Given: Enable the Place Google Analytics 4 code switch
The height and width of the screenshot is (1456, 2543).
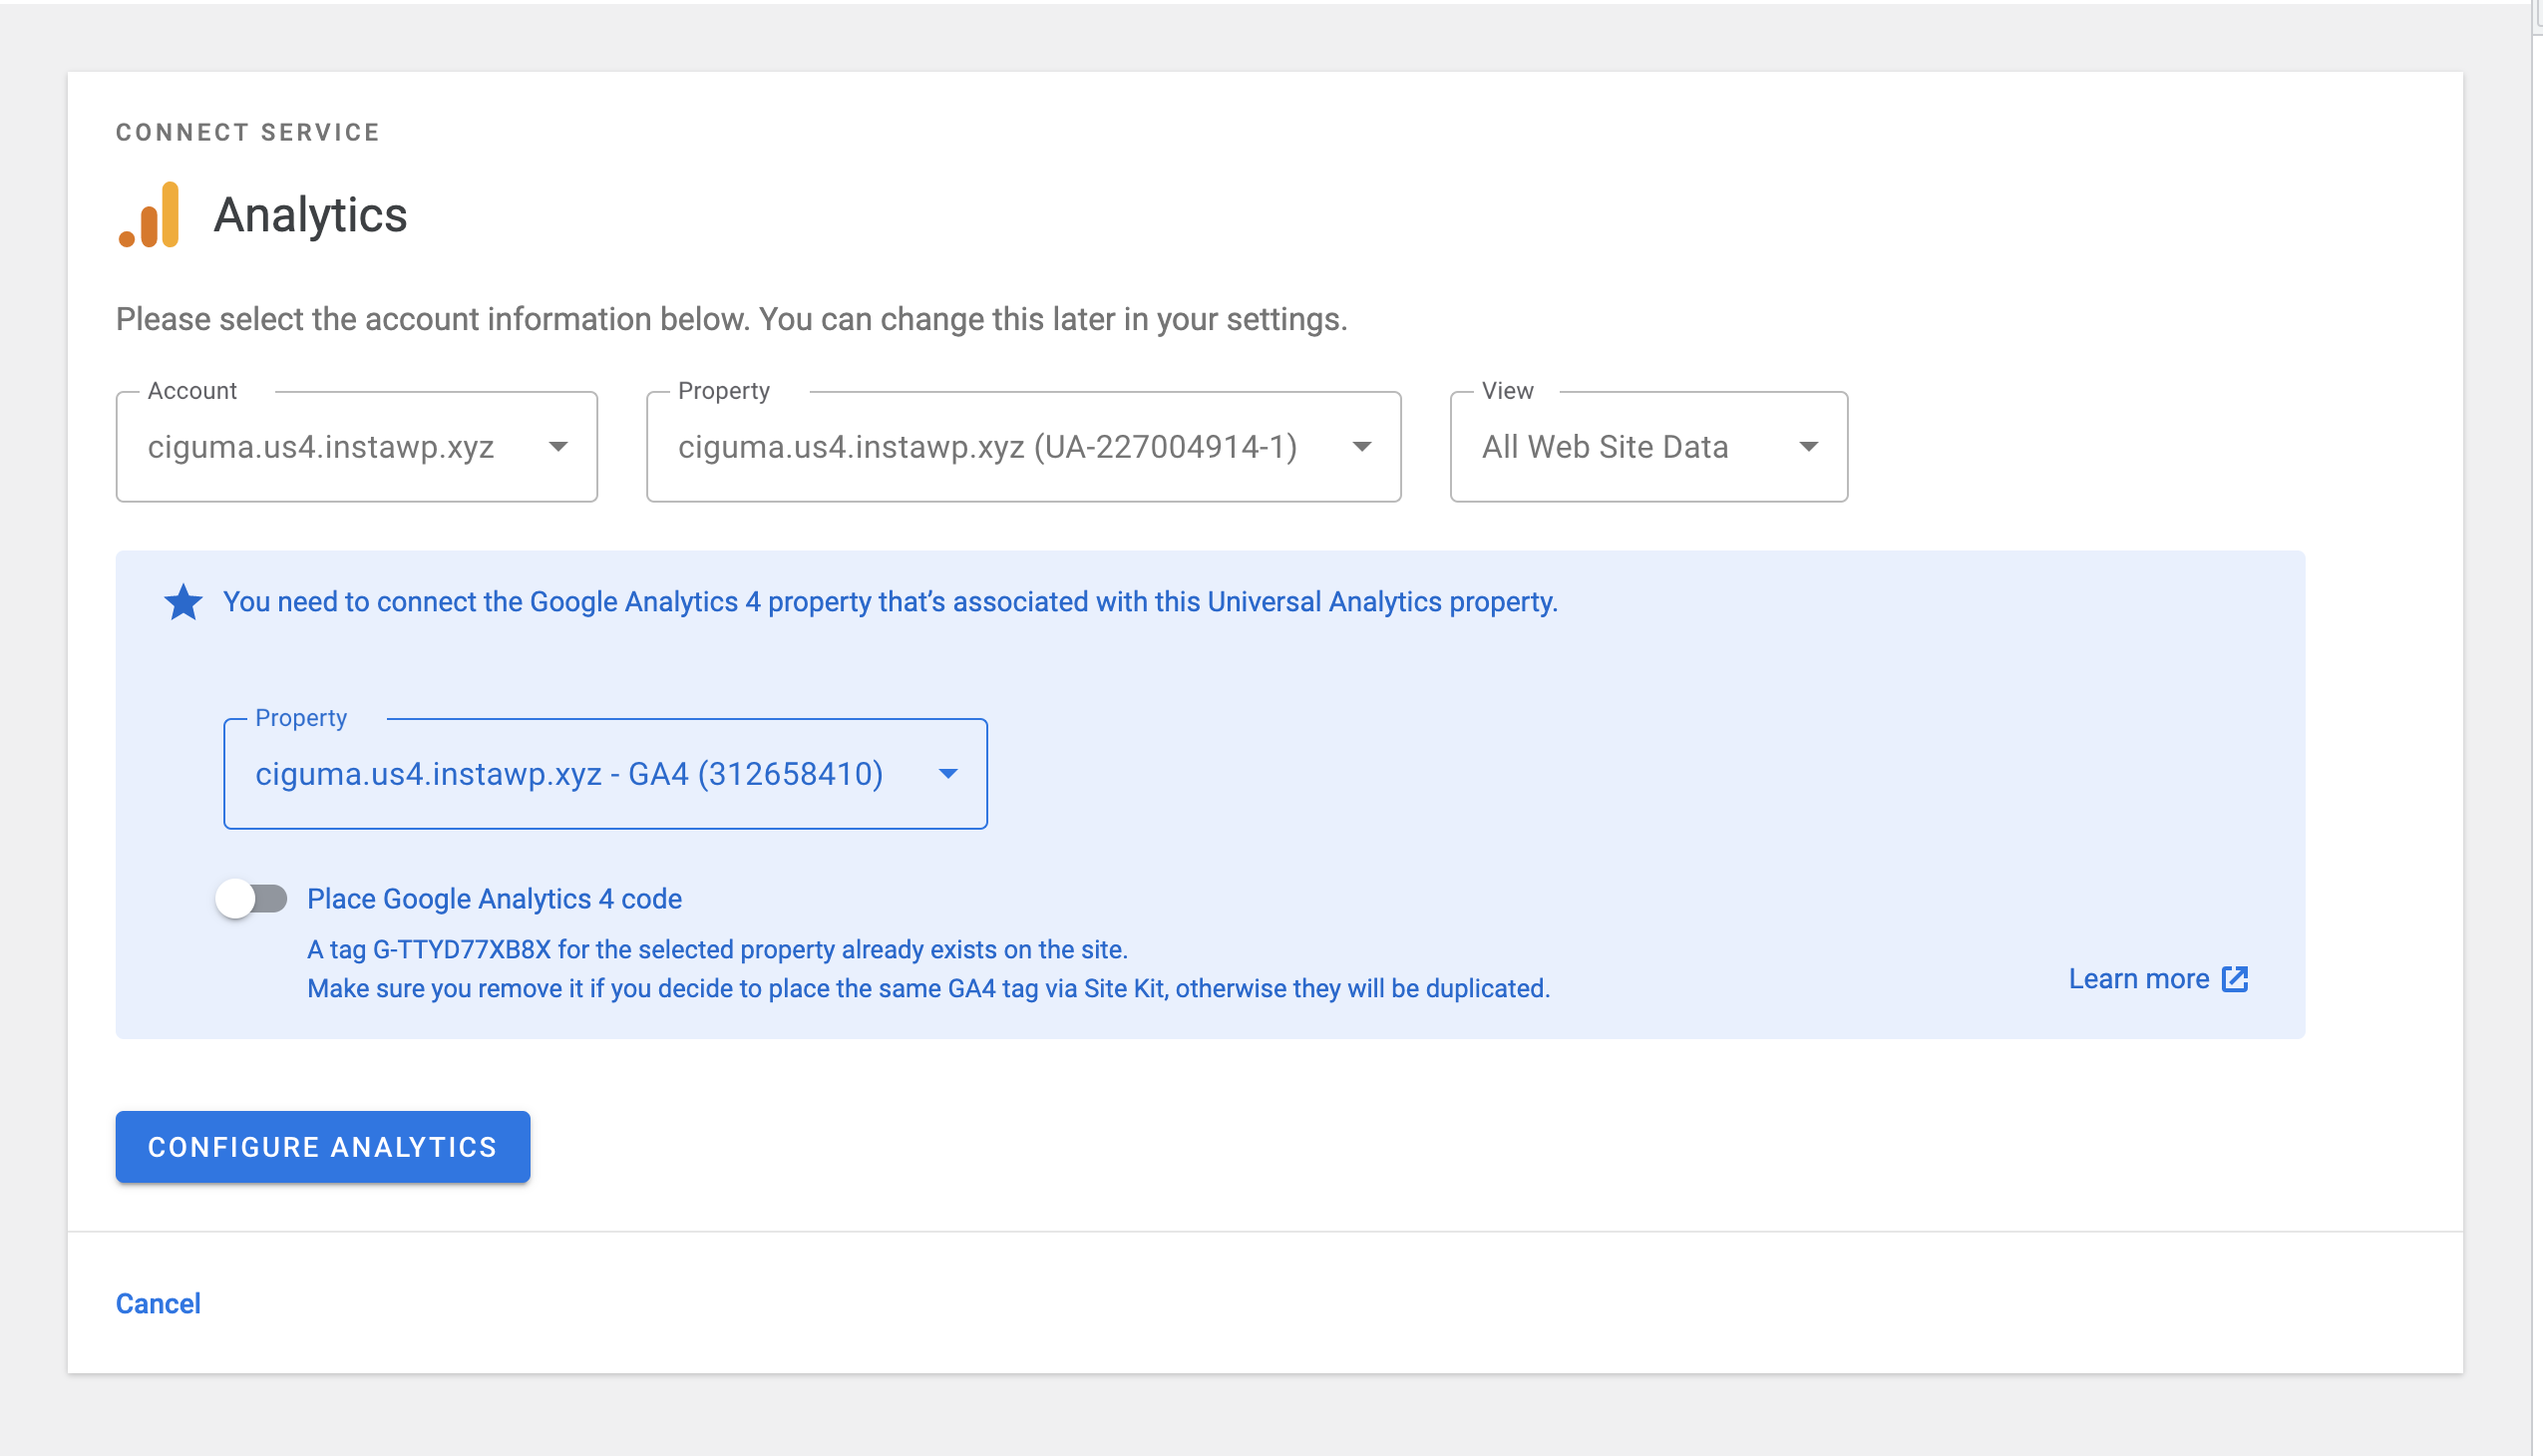Looking at the screenshot, I should [x=252, y=899].
